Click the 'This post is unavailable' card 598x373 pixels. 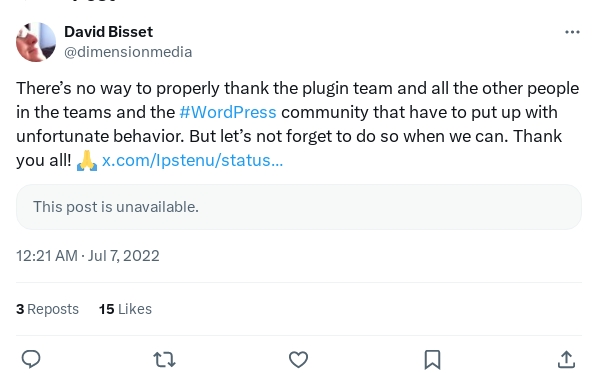tap(299, 207)
